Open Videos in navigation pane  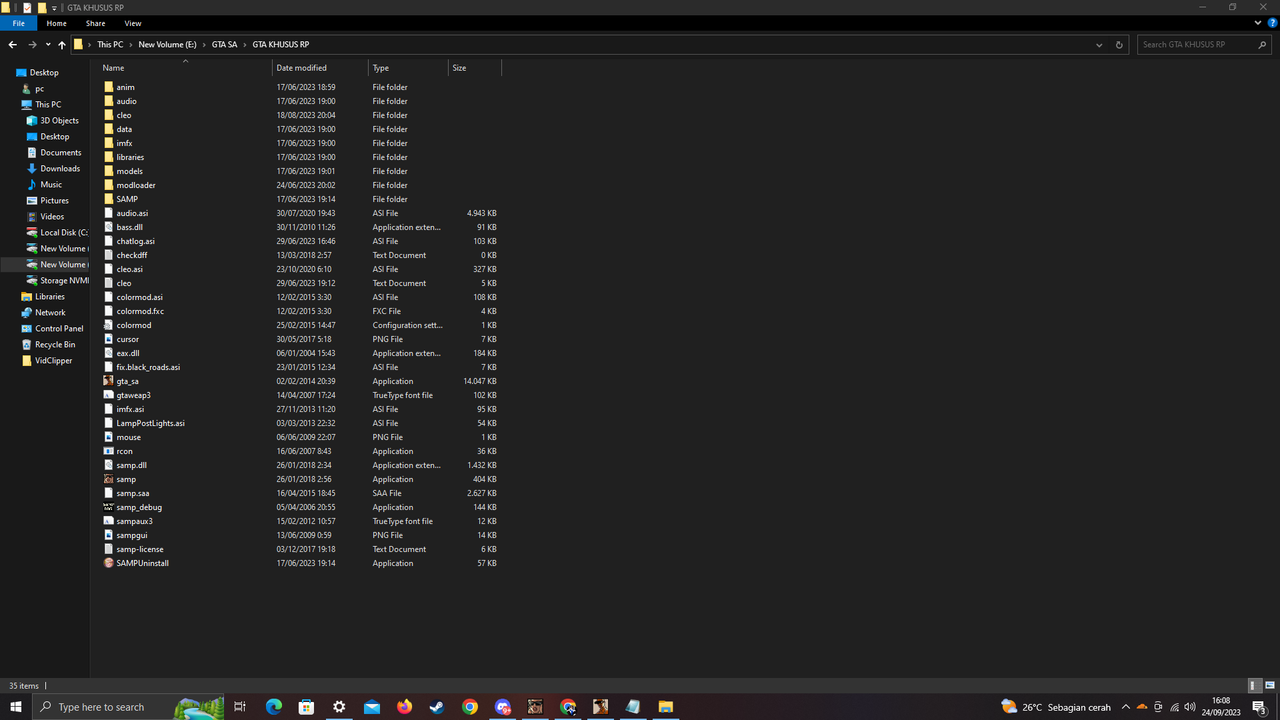coord(52,217)
